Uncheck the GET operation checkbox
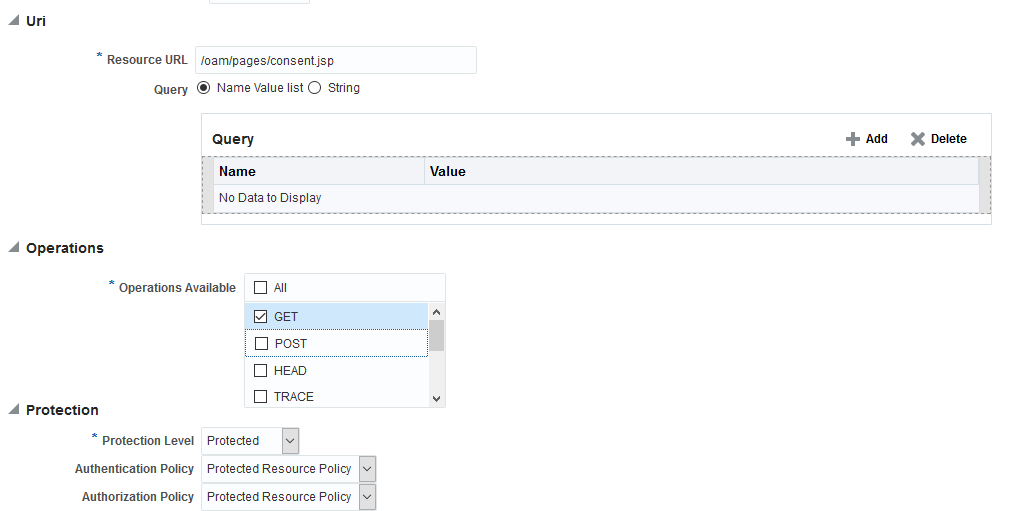Image resolution: width=1009 pixels, height=511 pixels. tap(261, 316)
